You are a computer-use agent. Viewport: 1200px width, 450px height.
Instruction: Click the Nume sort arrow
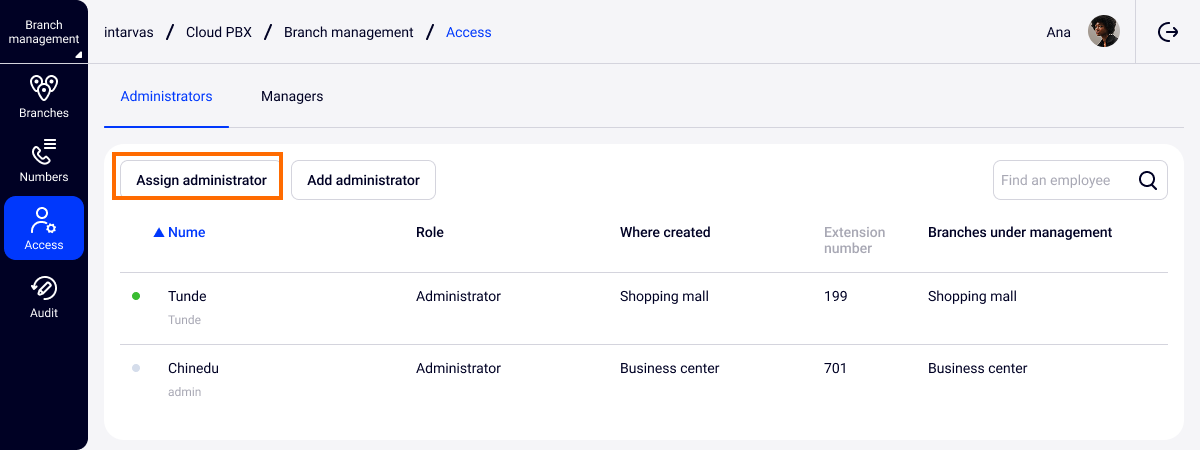[x=158, y=233]
